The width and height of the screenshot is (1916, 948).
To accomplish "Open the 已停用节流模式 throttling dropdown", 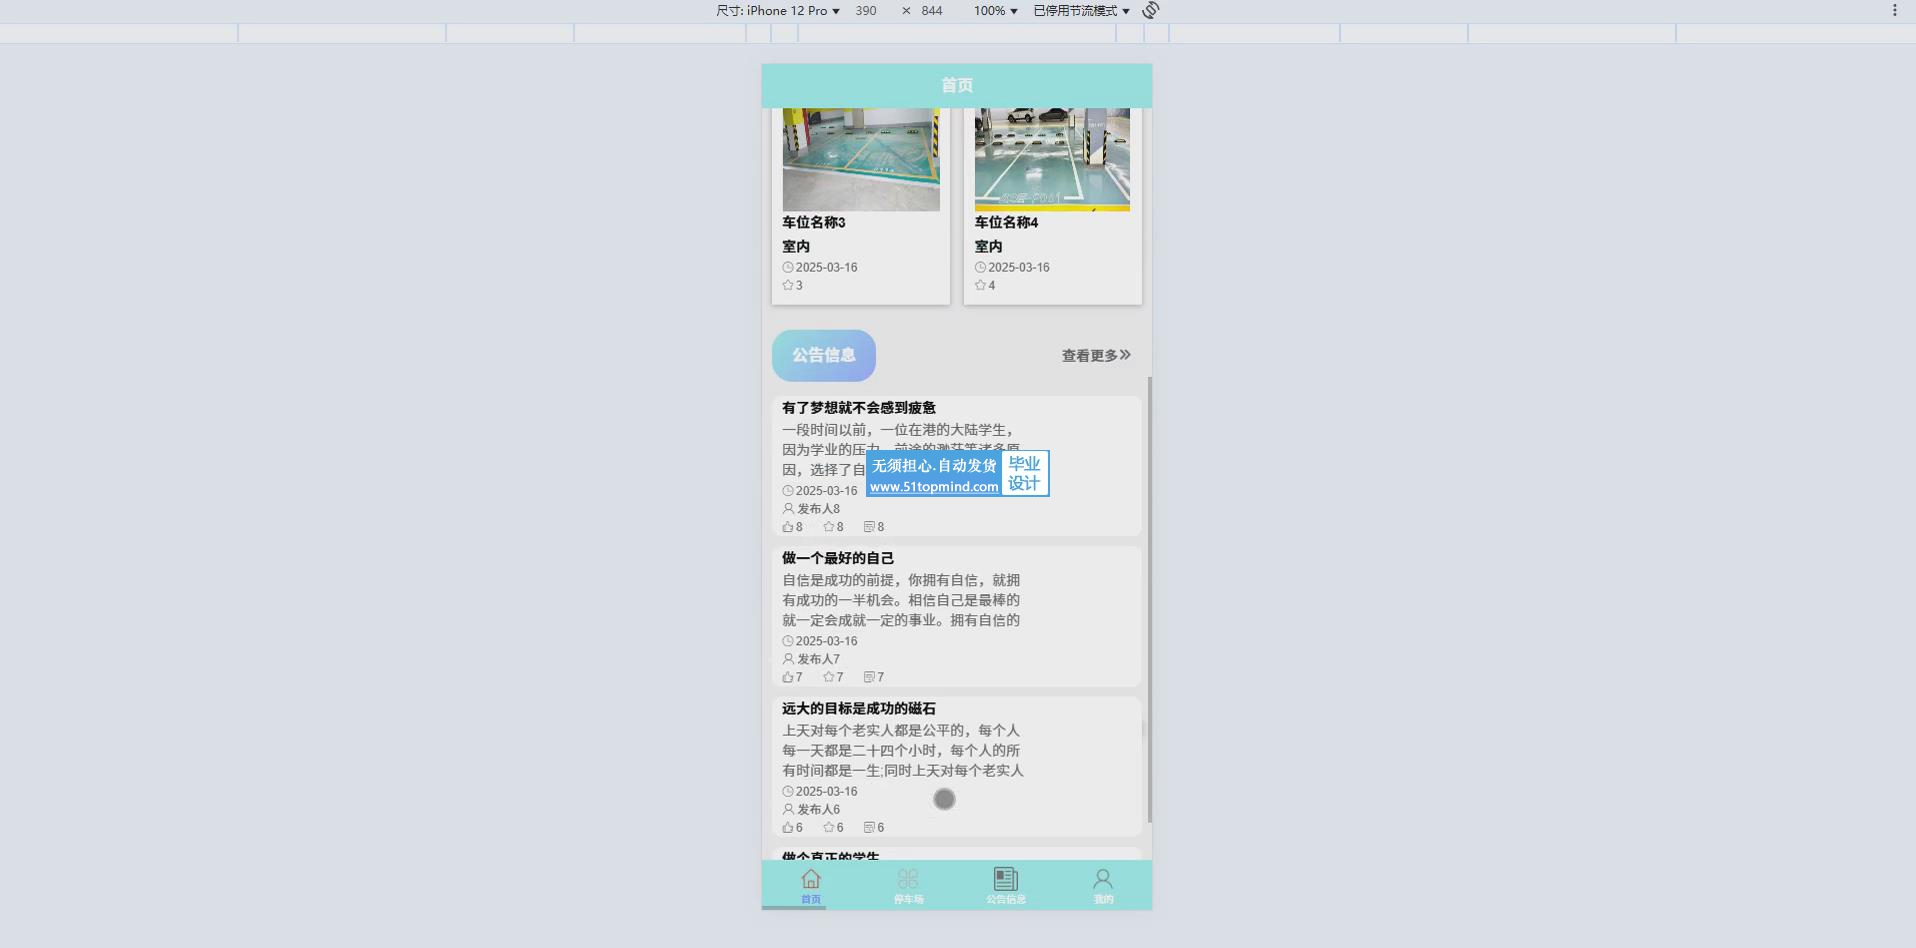I will [x=1080, y=11].
